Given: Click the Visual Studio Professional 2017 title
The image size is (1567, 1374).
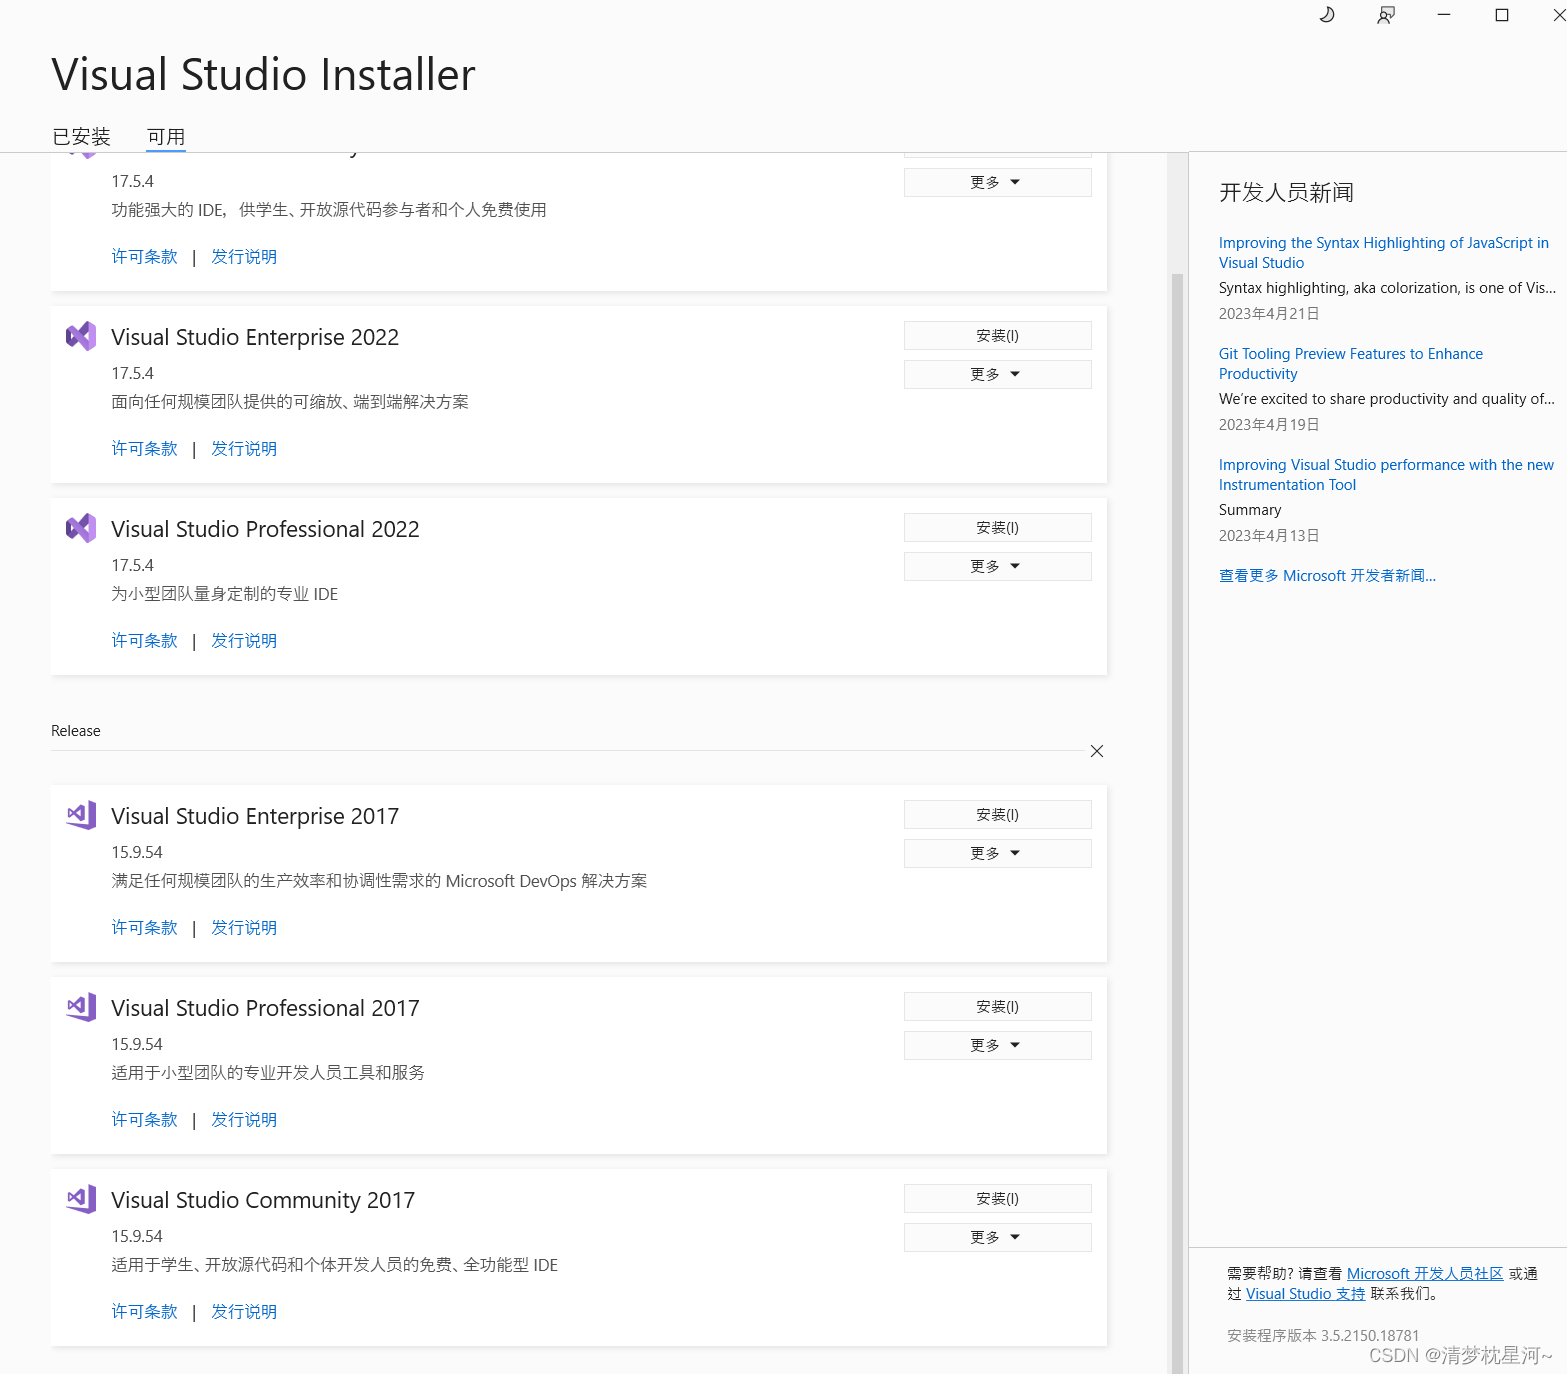Looking at the screenshot, I should click(265, 1008).
